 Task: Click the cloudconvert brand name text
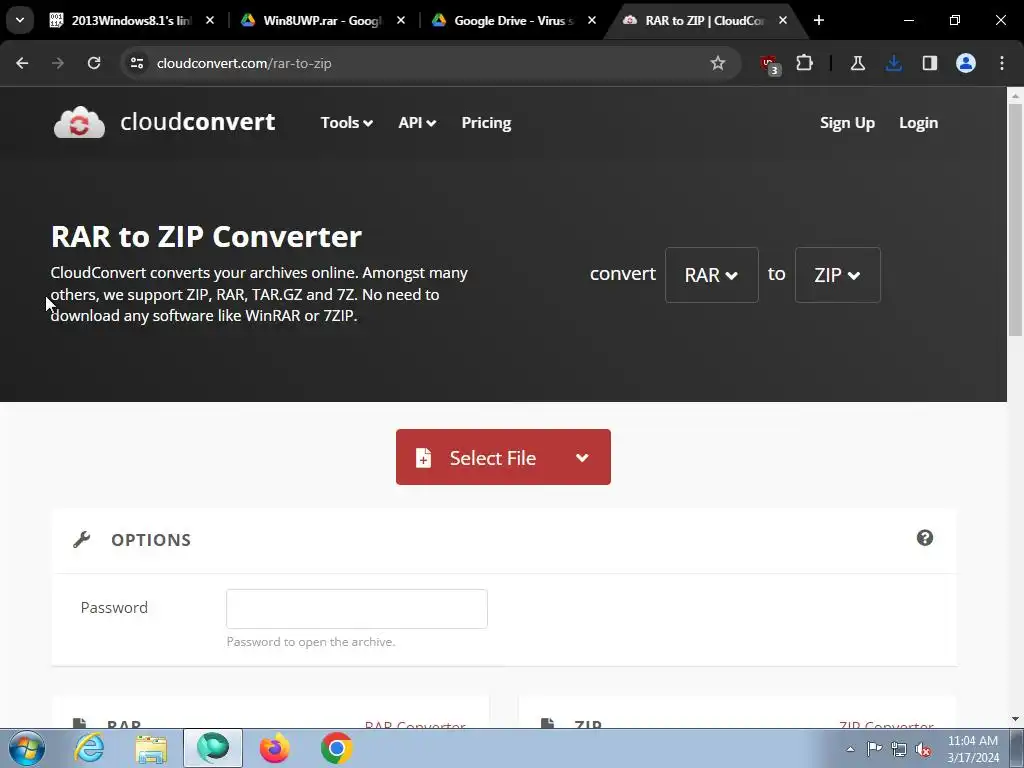pyautogui.click(x=198, y=122)
